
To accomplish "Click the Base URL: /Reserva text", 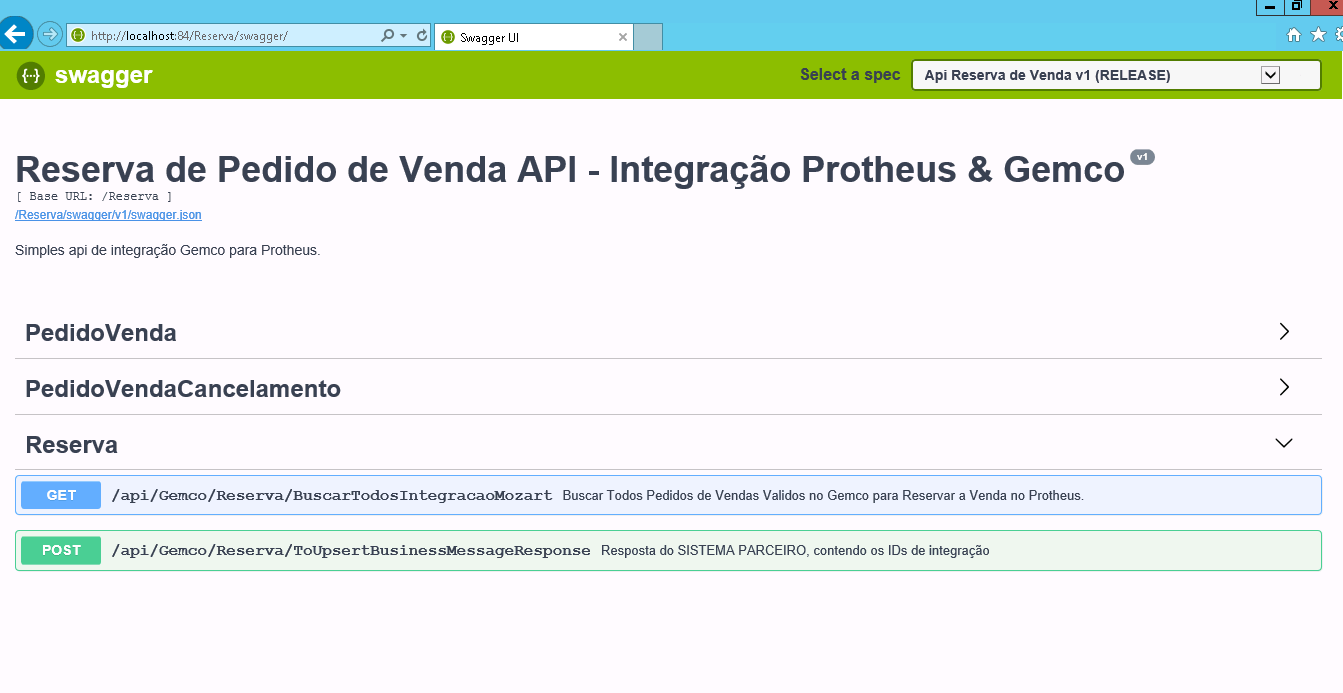I will (x=94, y=197).
